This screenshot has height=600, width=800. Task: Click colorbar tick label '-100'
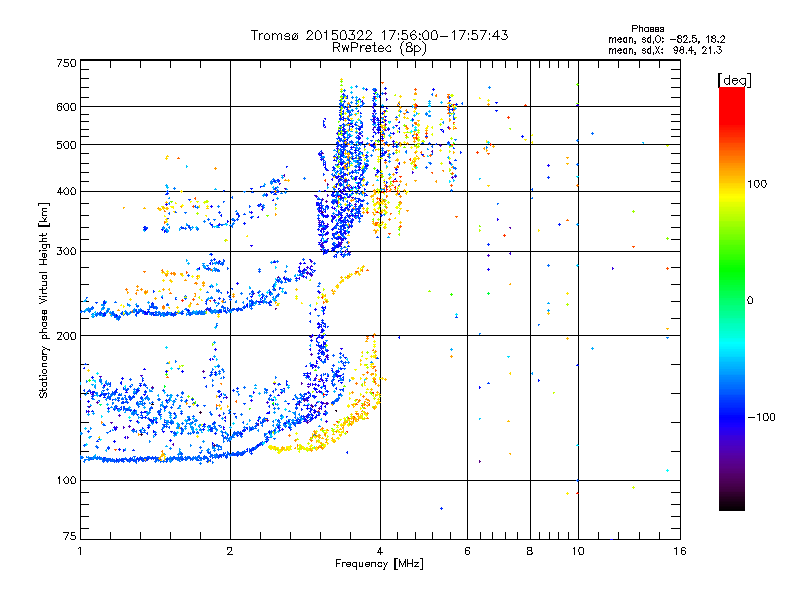(x=762, y=417)
